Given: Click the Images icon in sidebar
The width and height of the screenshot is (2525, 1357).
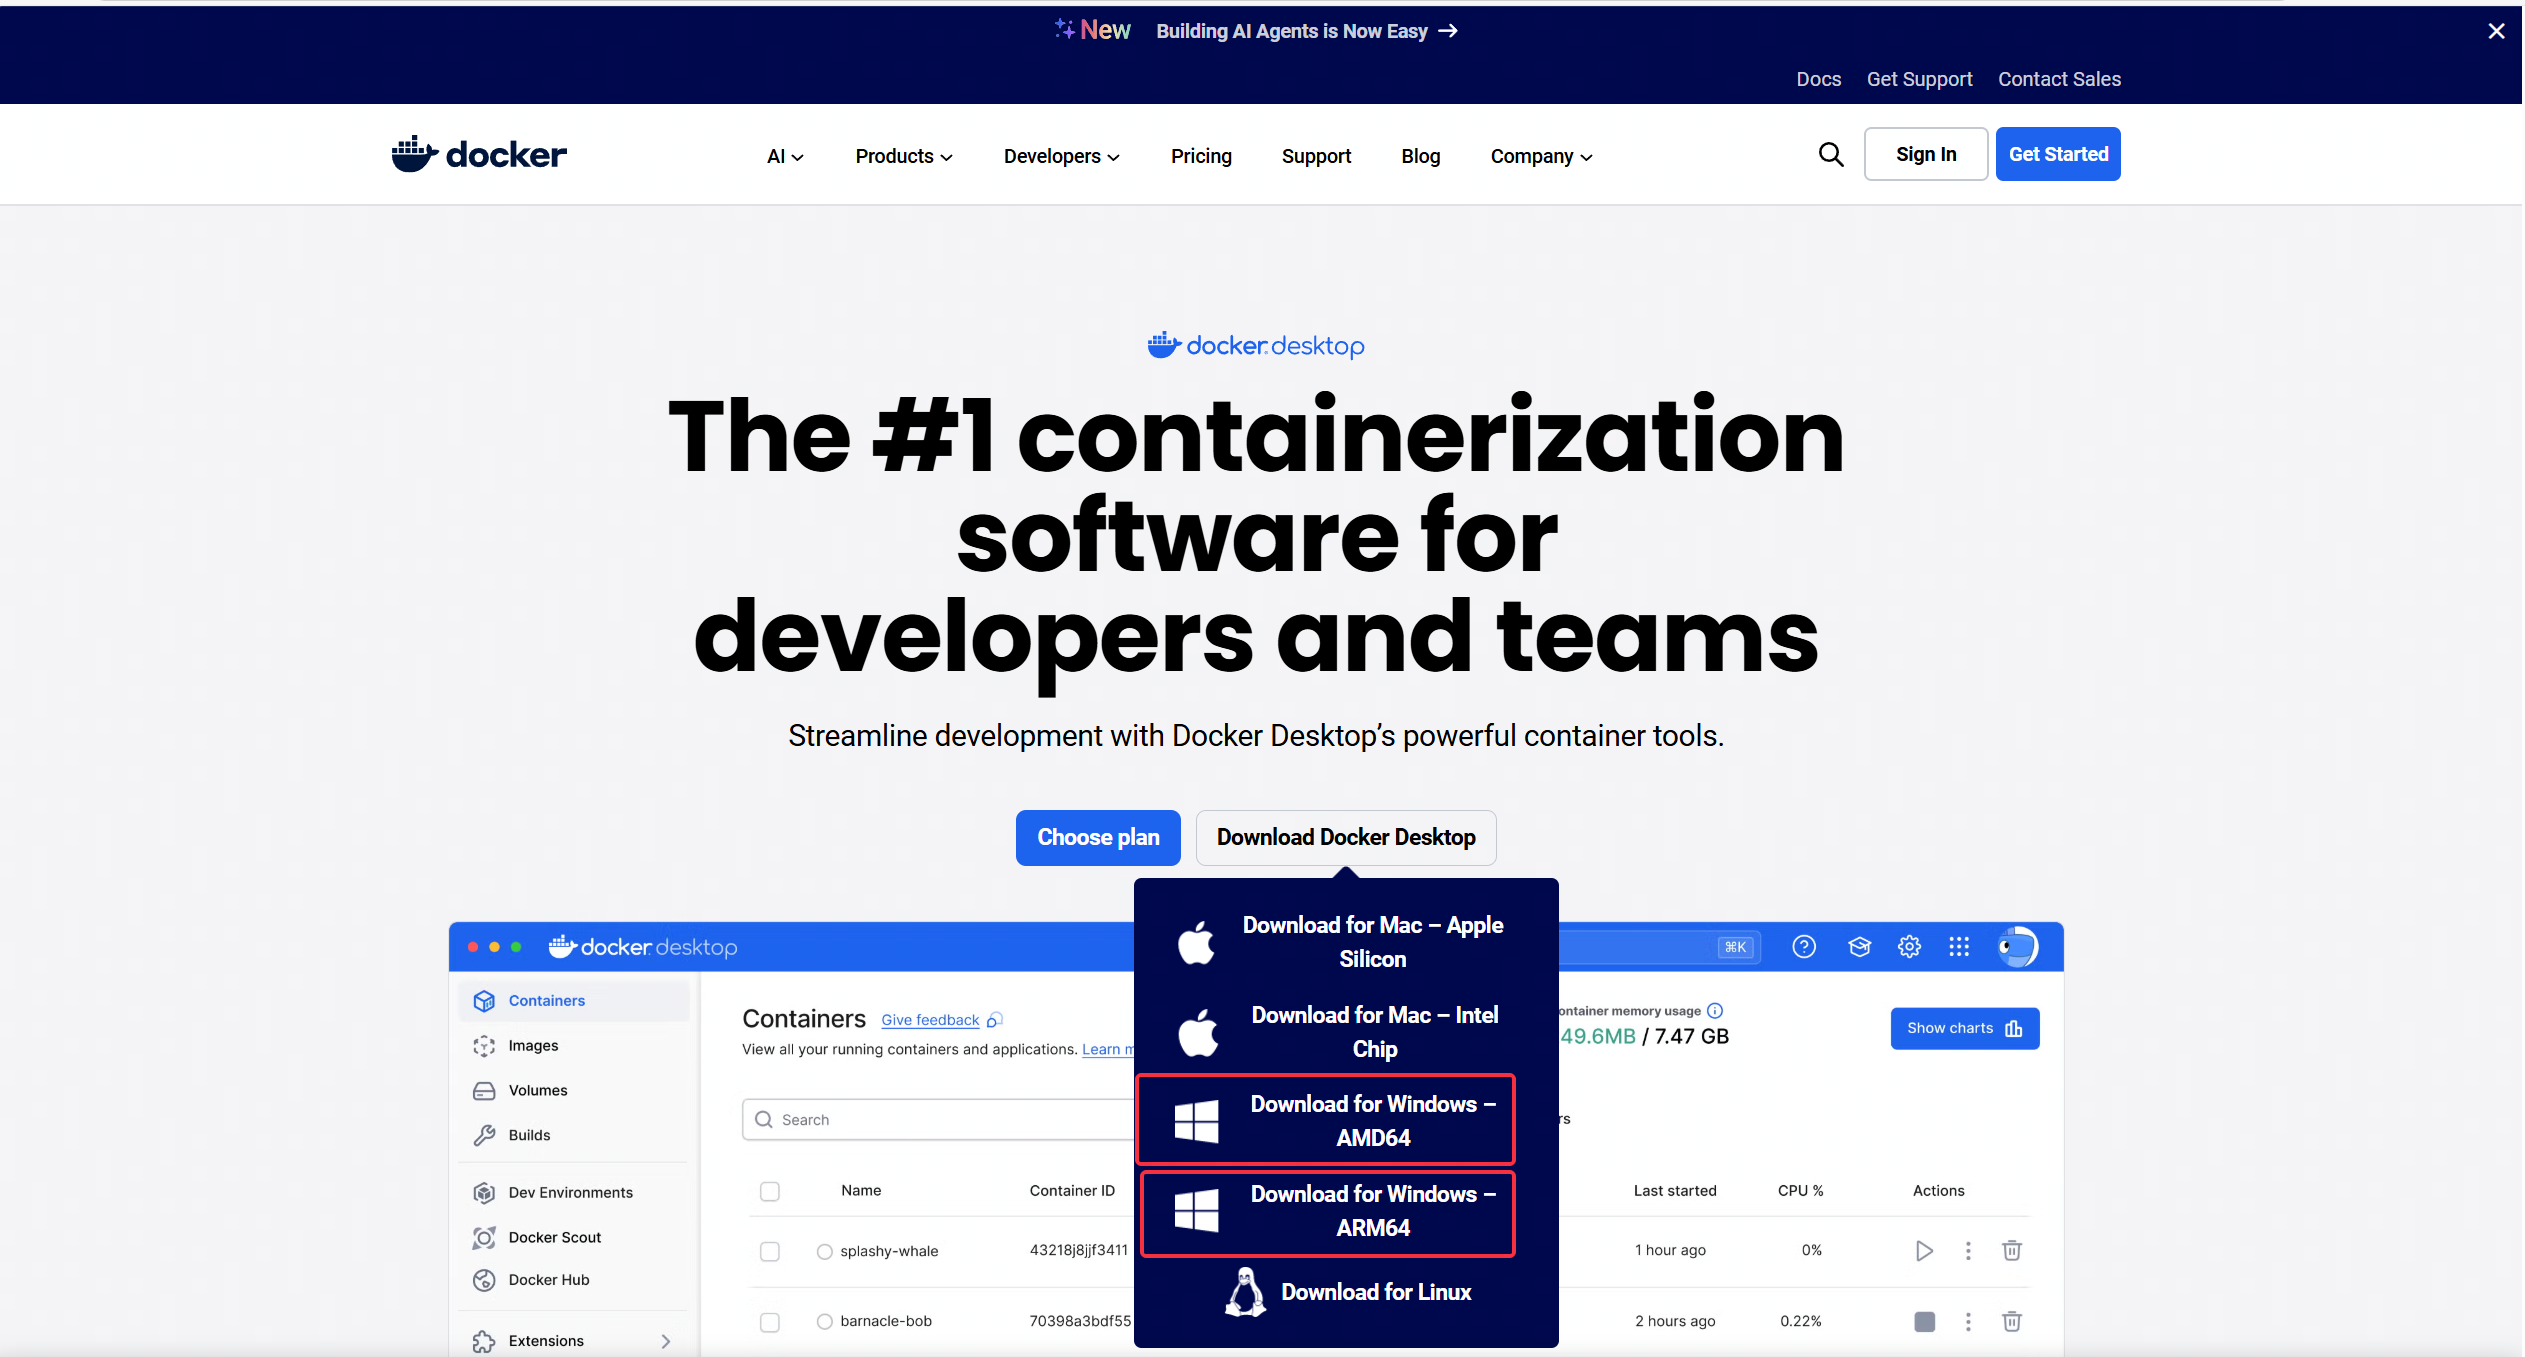Looking at the screenshot, I should (484, 1046).
